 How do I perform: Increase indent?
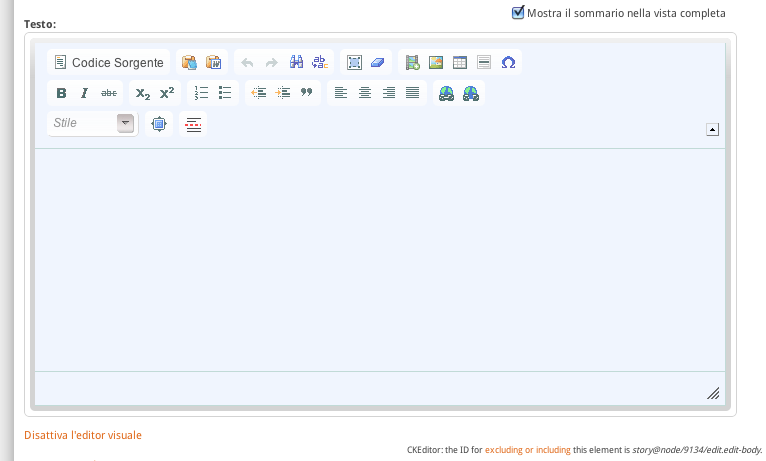click(282, 93)
